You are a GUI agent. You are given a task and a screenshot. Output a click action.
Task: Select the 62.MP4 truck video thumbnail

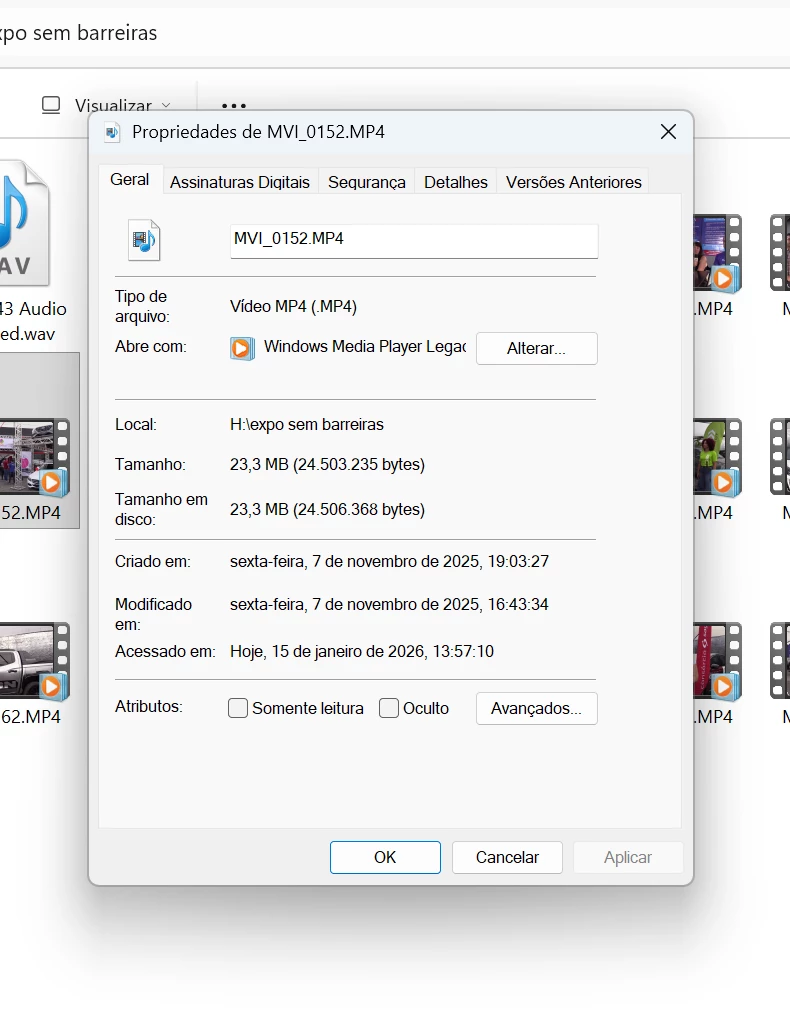tap(34, 662)
